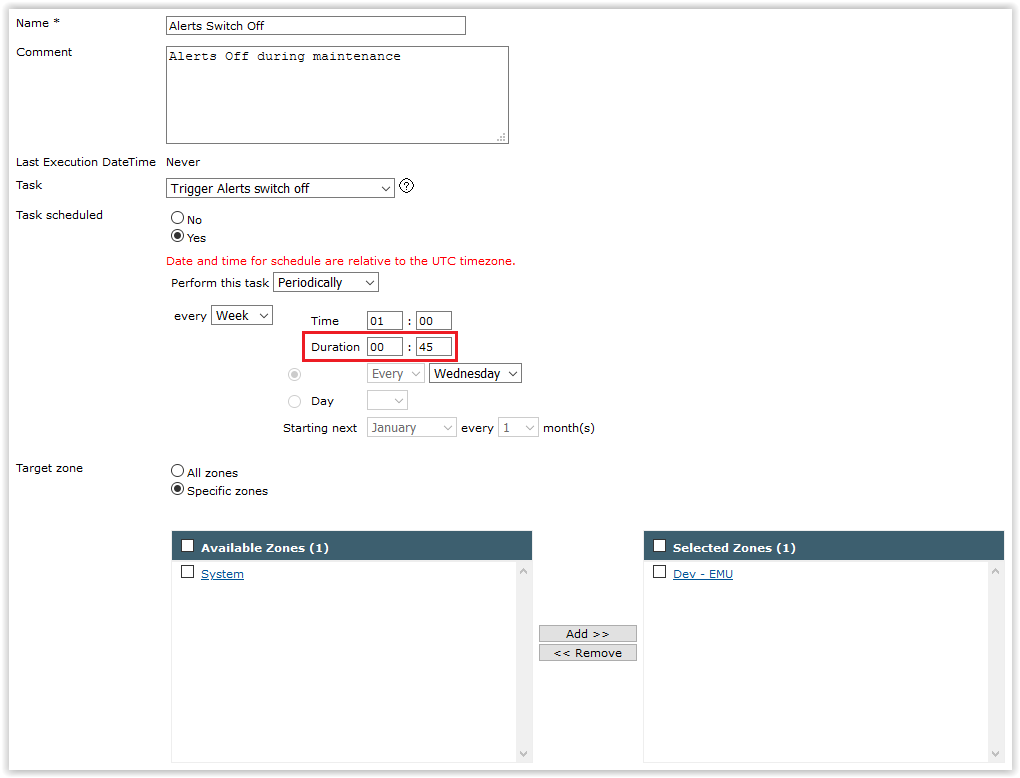This screenshot has height=778, width=1020.
Task: Click the Available Zones scroll up arrow
Action: click(524, 571)
